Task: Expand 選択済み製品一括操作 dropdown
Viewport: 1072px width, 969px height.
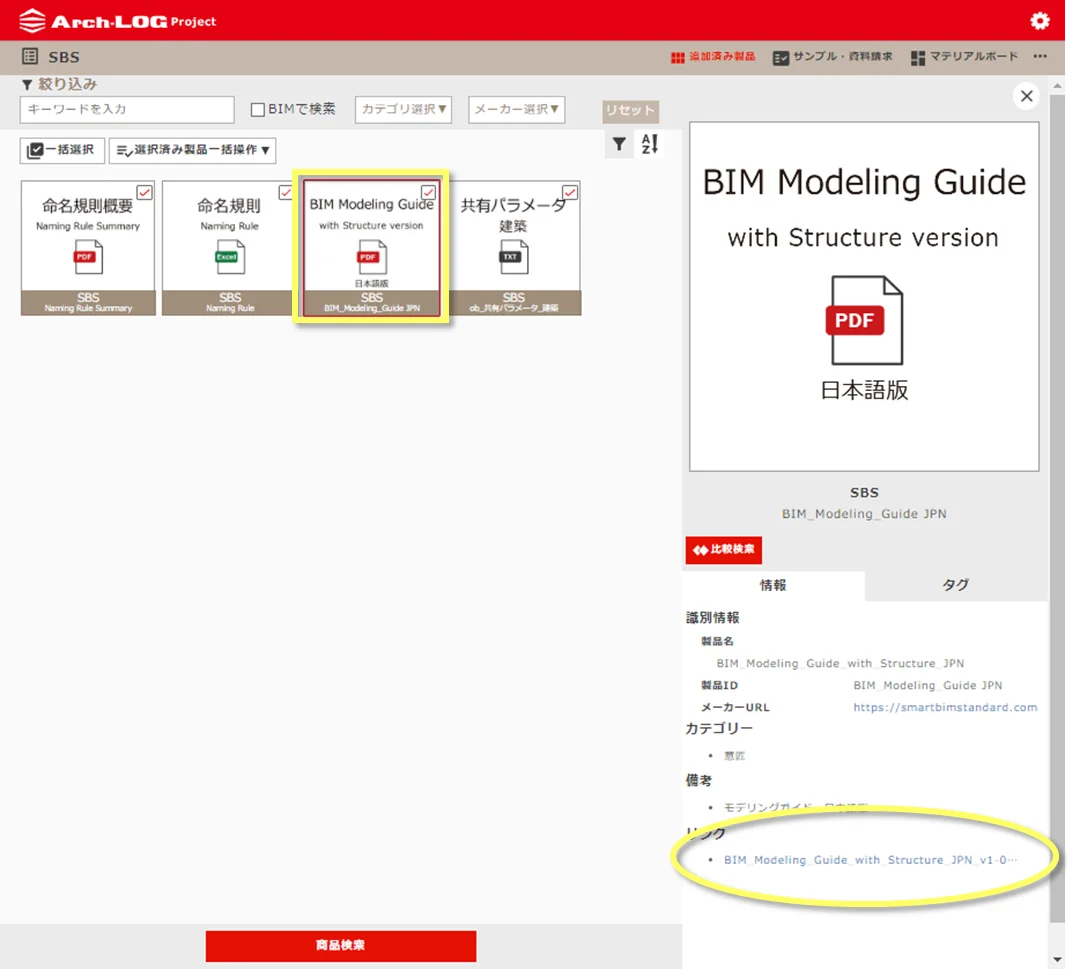Action: click(x=192, y=150)
